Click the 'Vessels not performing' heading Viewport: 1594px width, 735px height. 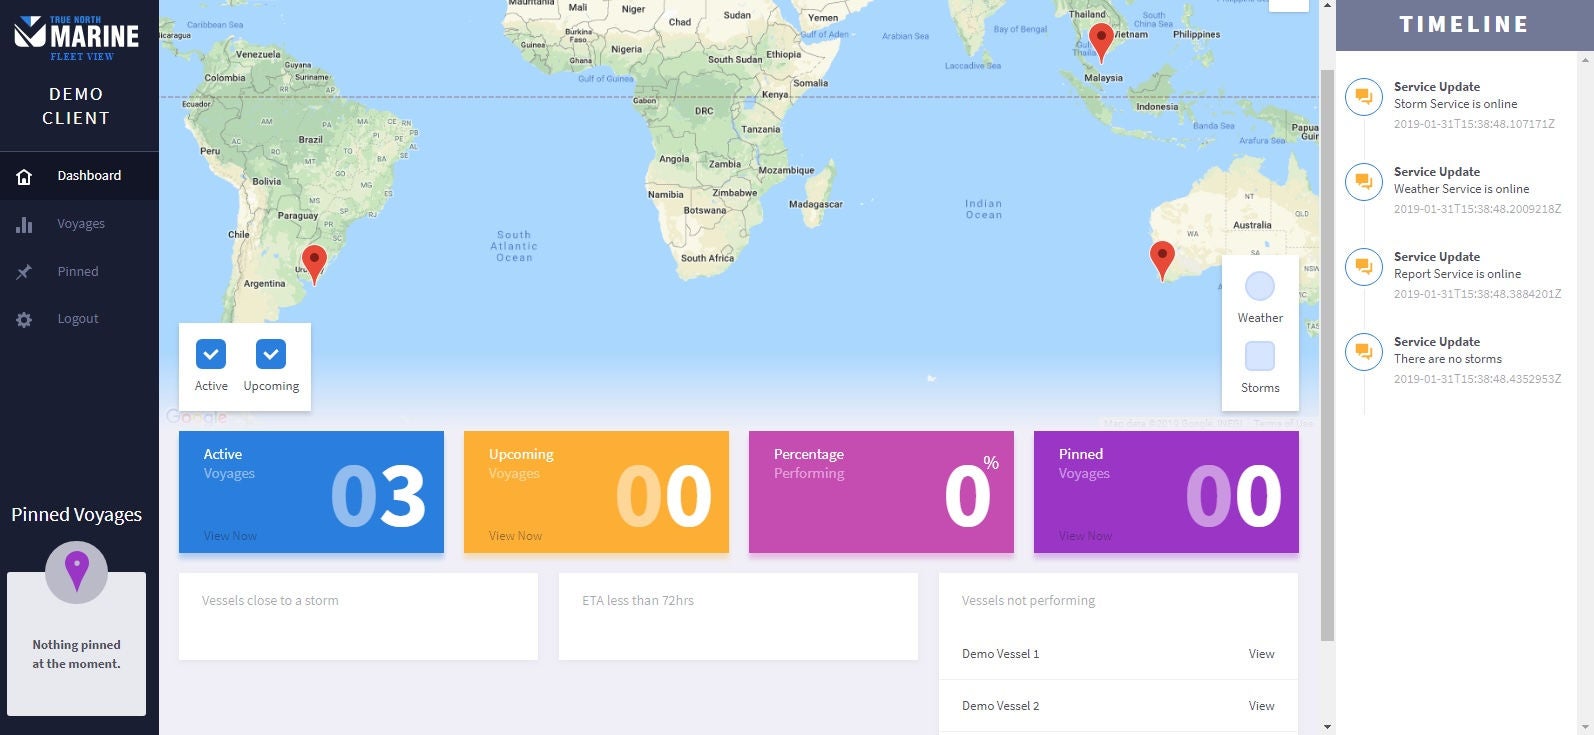[x=1028, y=601]
